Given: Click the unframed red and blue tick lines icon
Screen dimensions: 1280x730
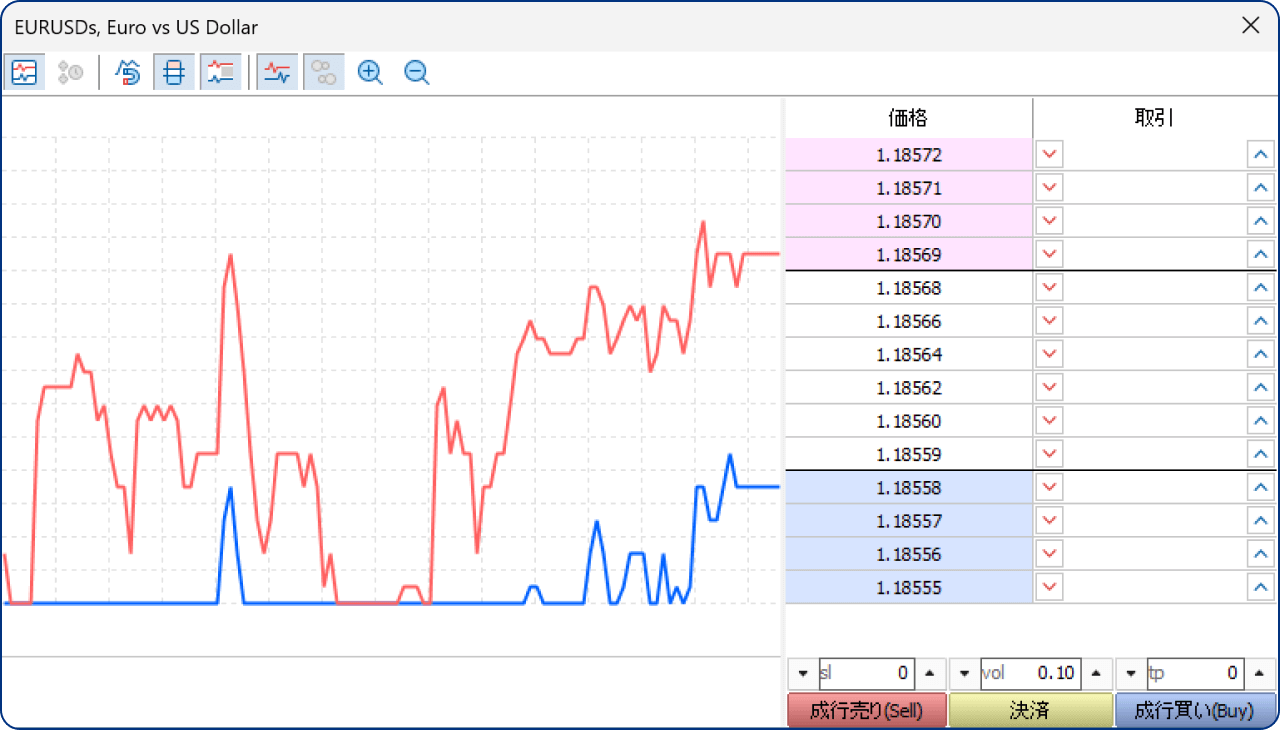Looking at the screenshot, I should click(277, 72).
